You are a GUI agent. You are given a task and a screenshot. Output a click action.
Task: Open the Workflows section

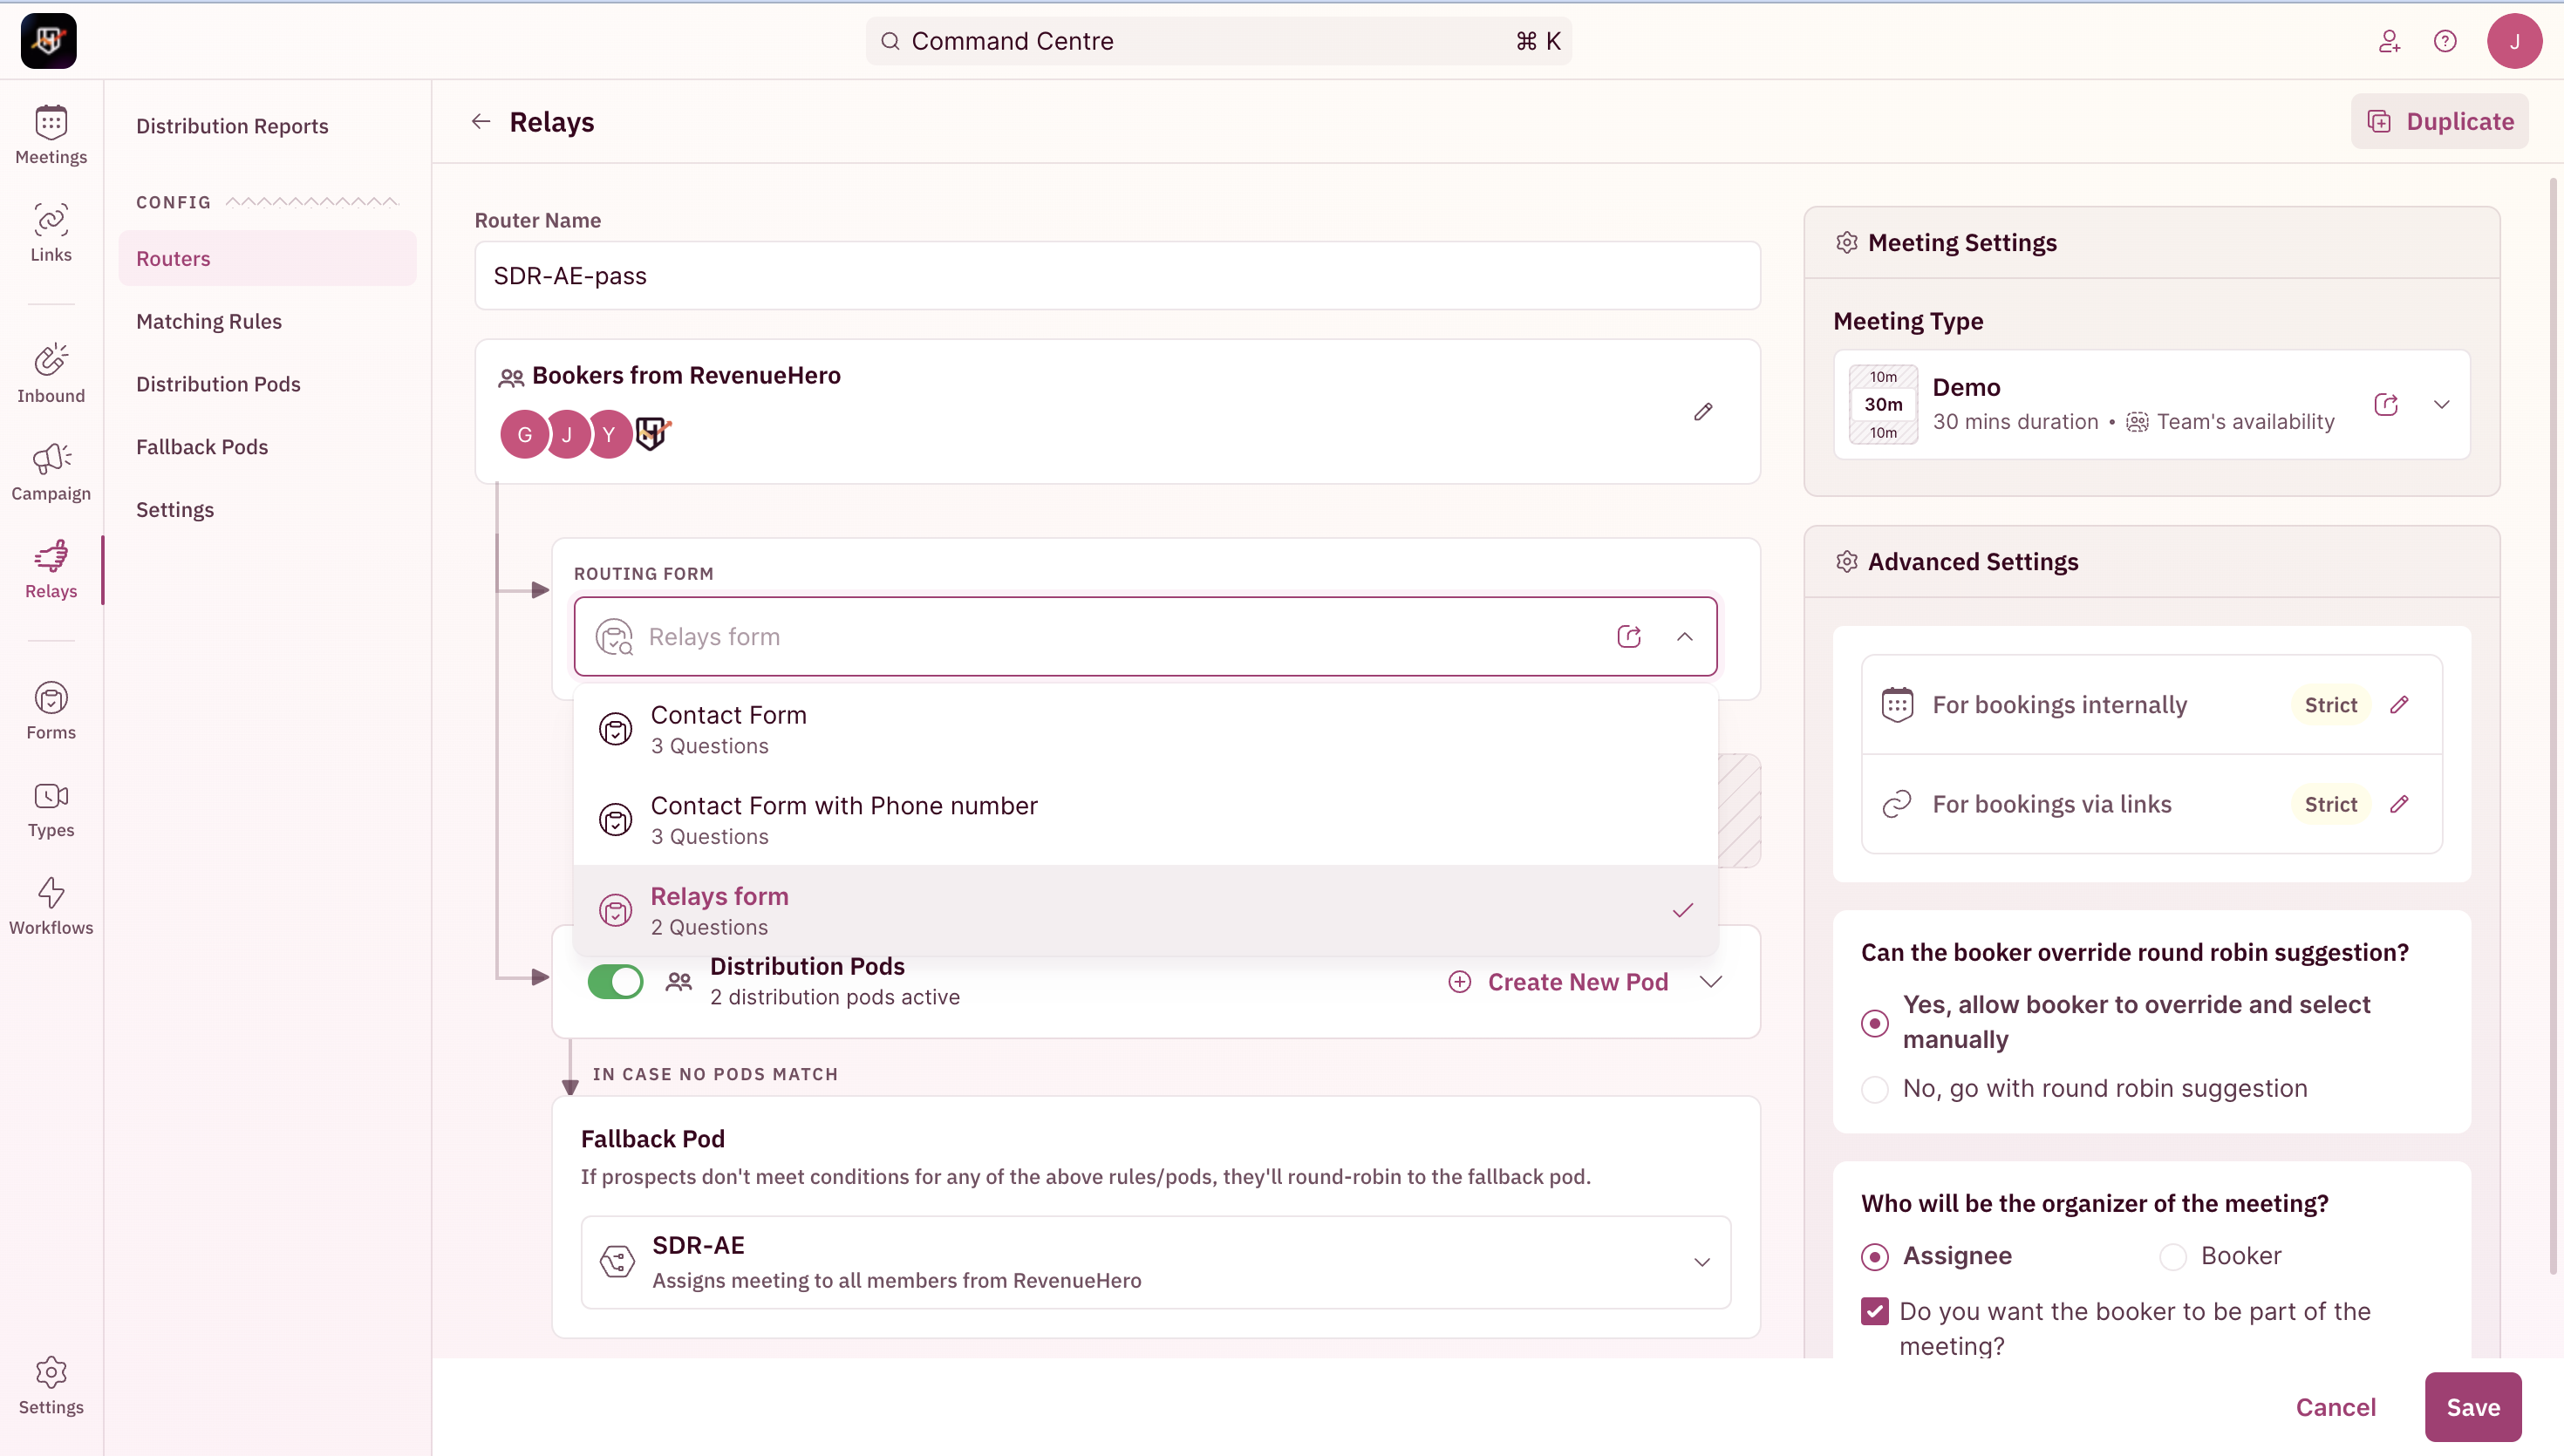click(x=51, y=906)
